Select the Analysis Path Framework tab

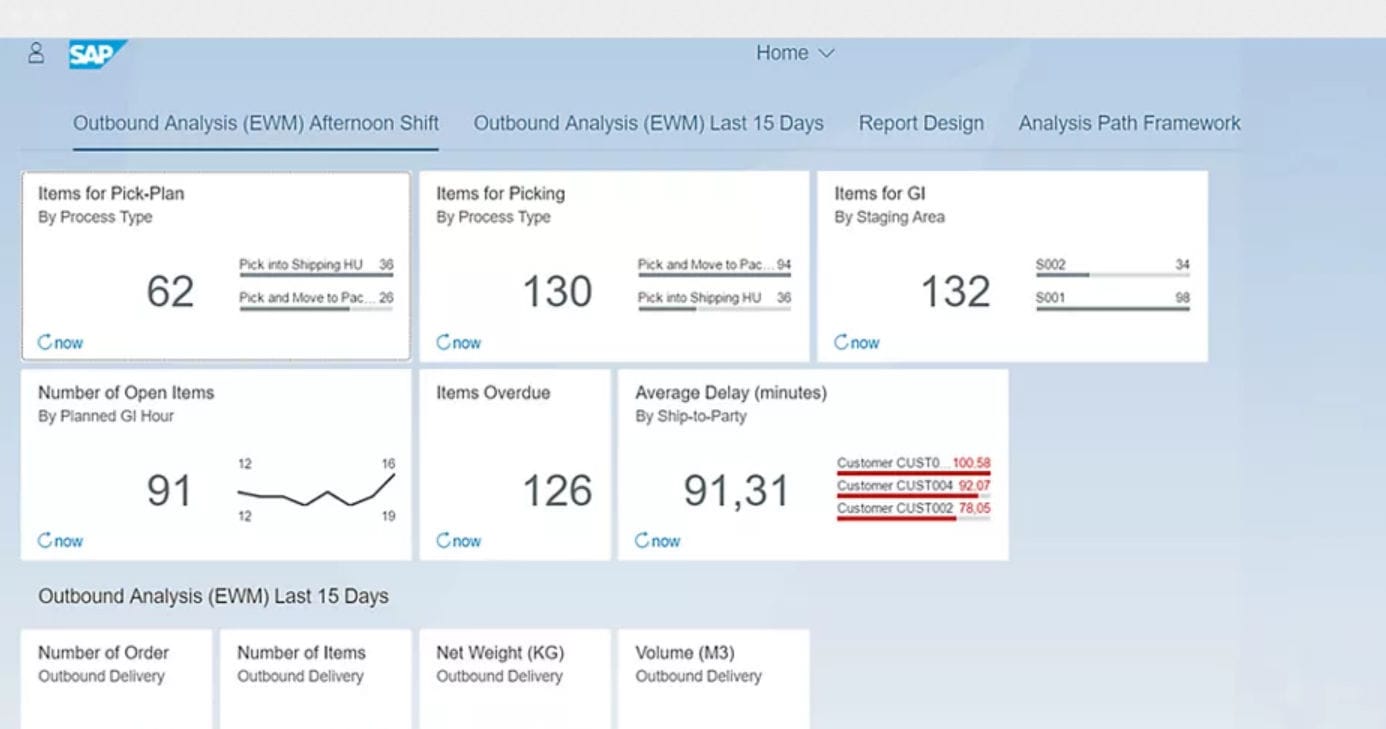click(x=1128, y=122)
